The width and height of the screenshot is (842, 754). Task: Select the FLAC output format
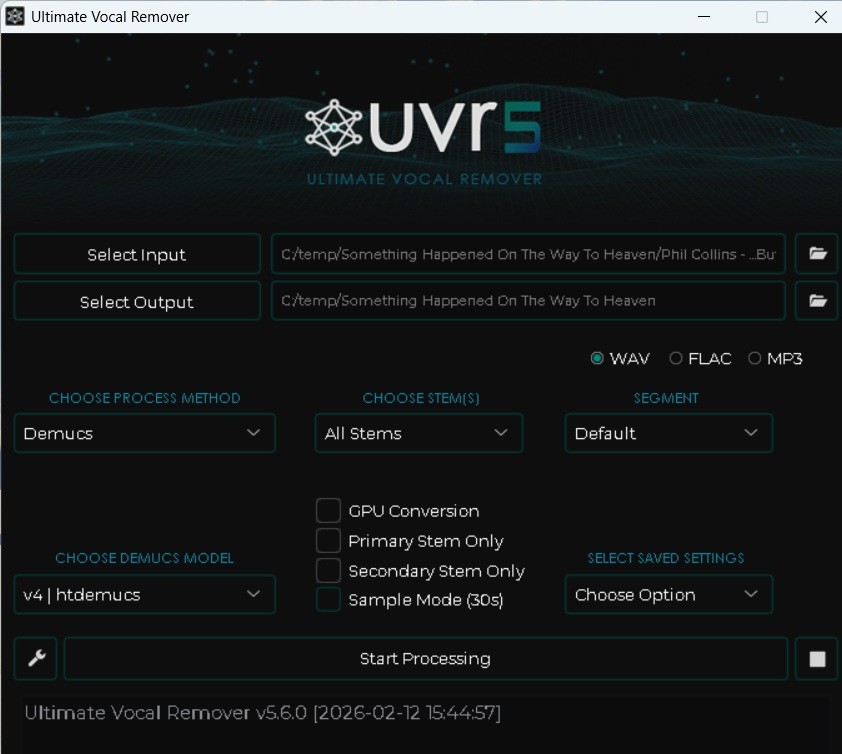click(x=677, y=358)
